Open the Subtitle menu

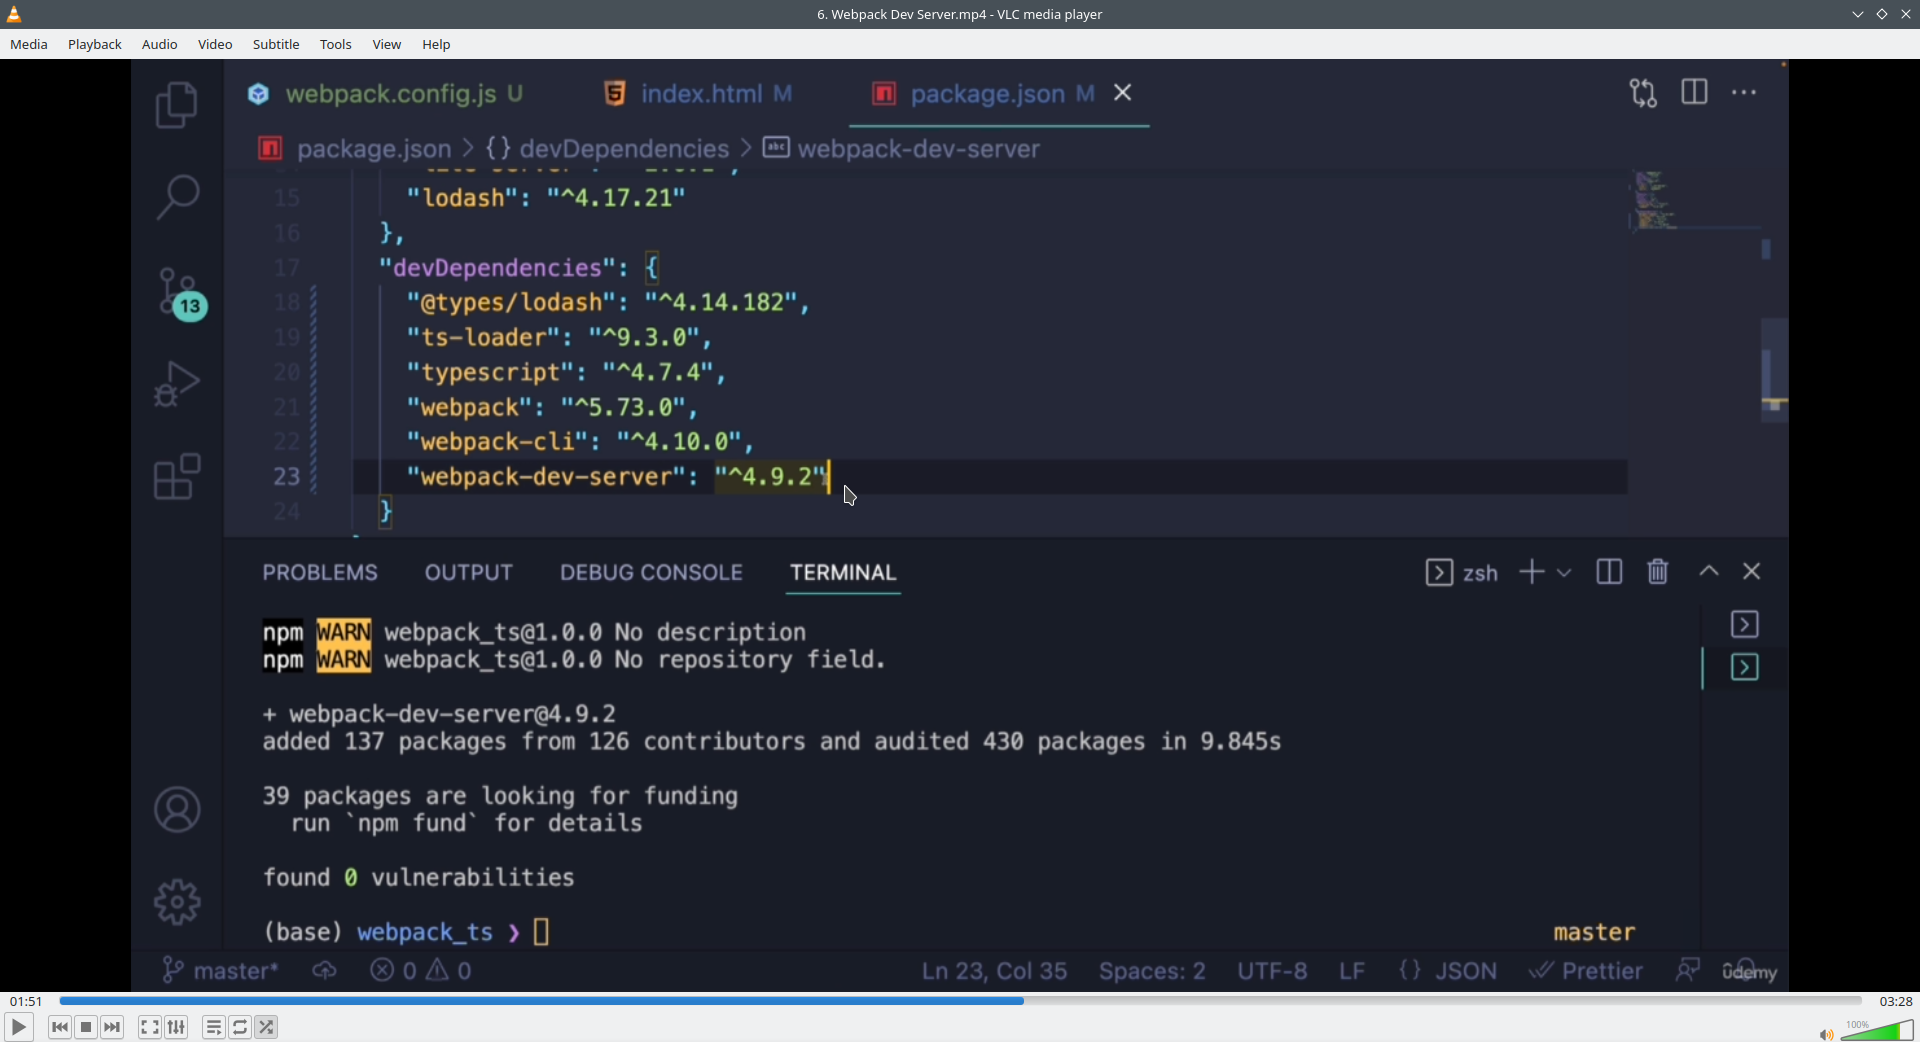tap(276, 45)
